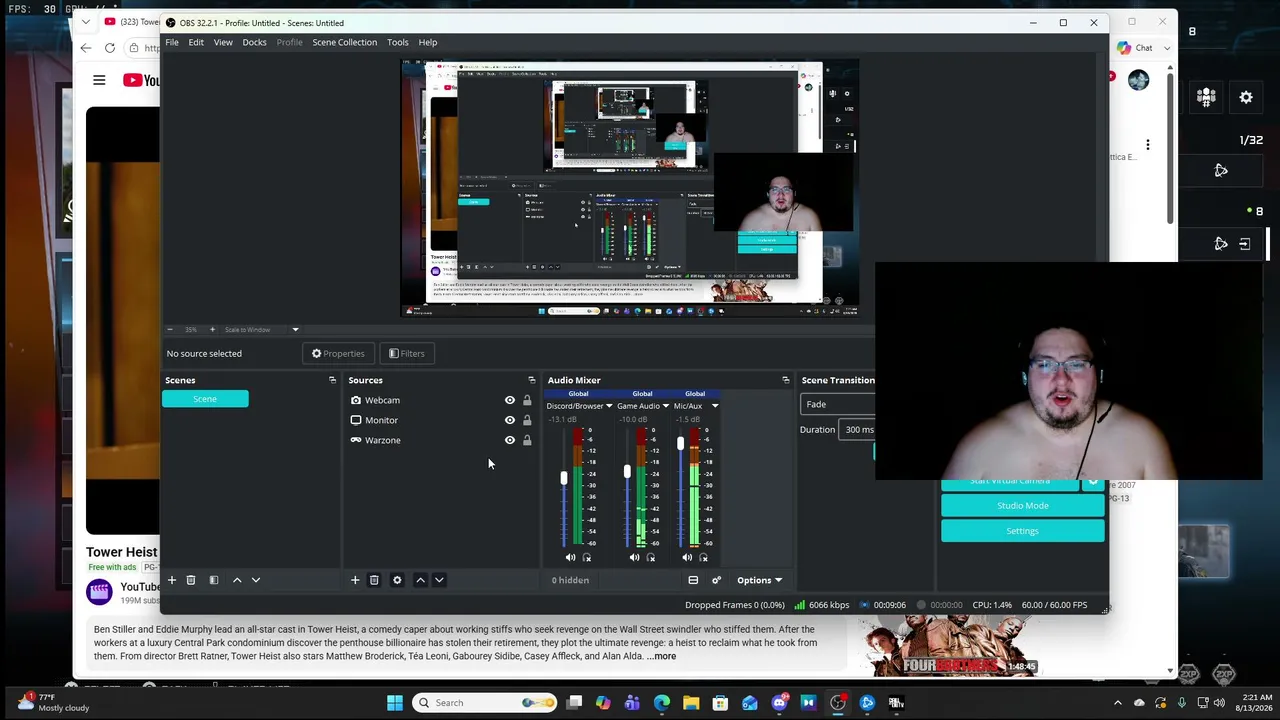
Task: Open the Tools menu
Action: [397, 42]
